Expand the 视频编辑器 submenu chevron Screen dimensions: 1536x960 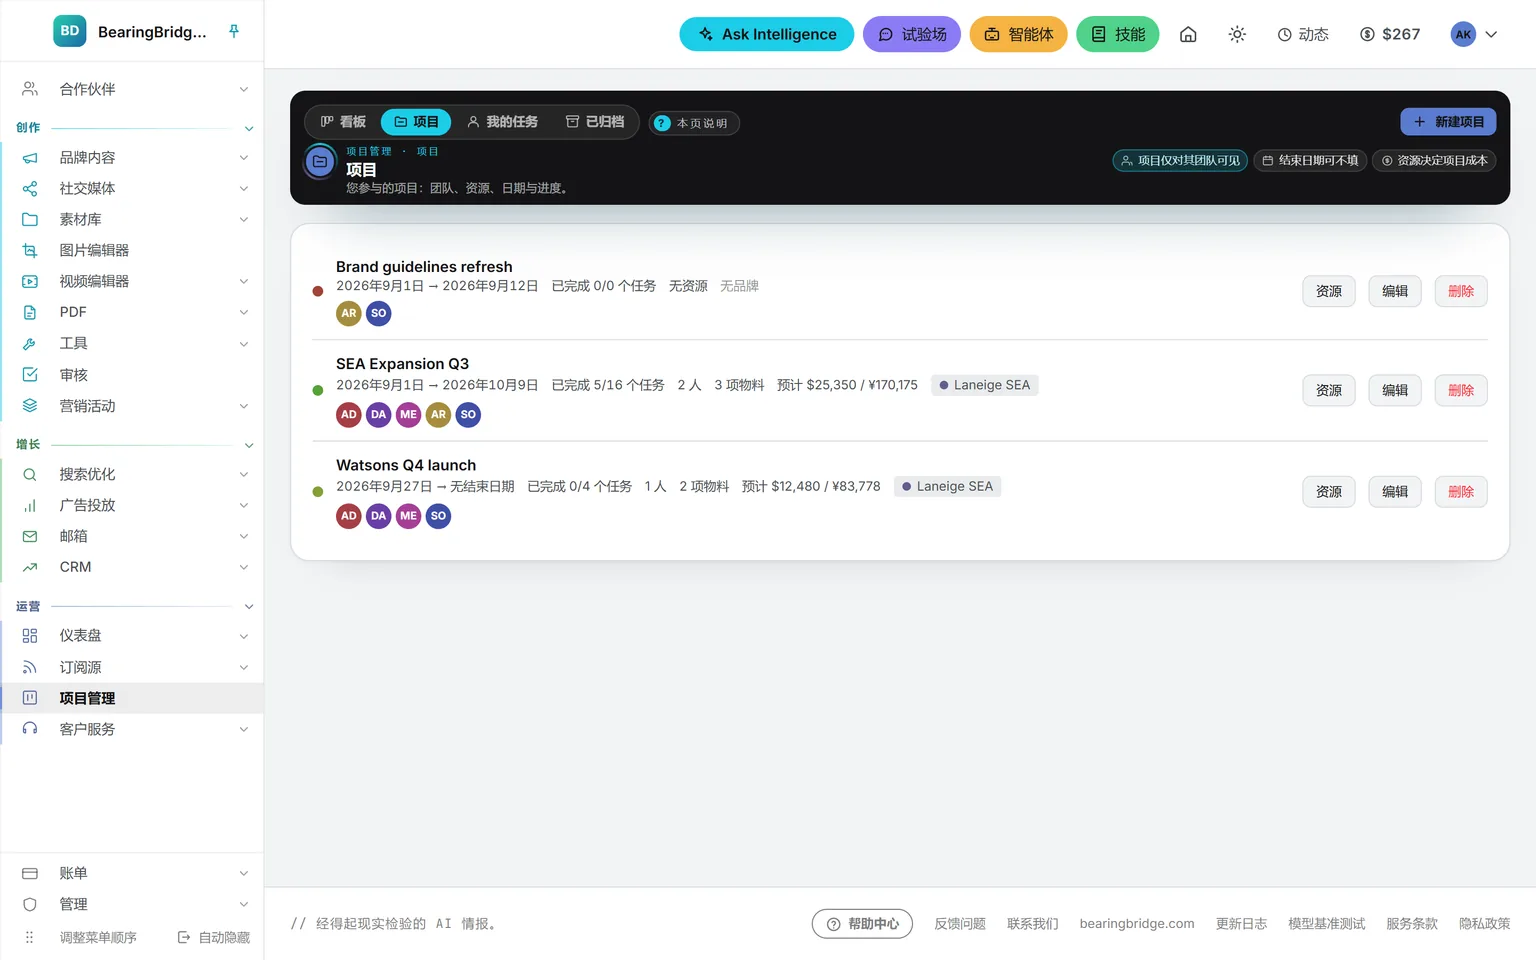pos(244,281)
